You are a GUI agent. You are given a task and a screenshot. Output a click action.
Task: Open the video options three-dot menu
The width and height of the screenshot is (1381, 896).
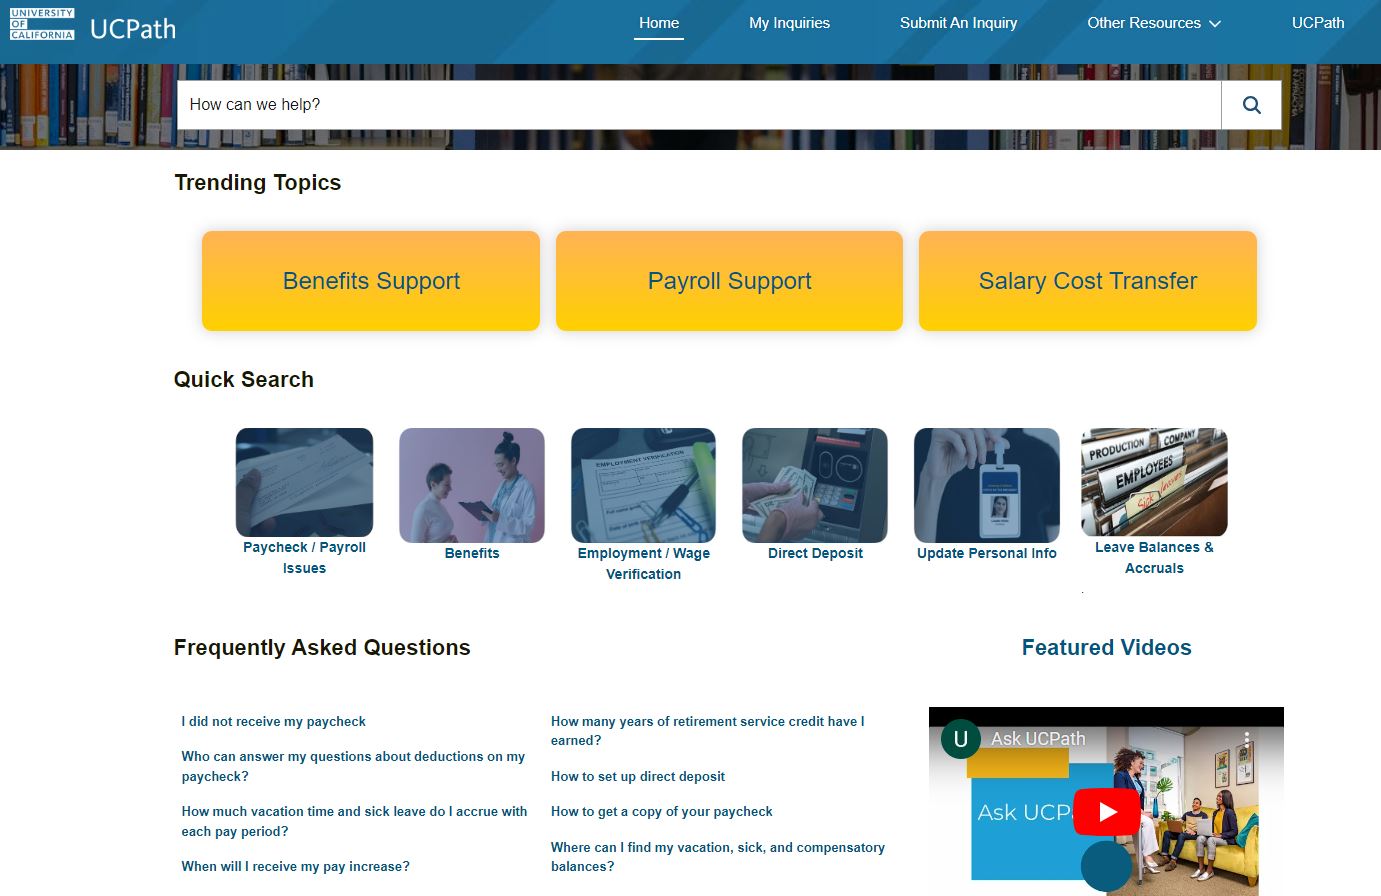click(1247, 739)
